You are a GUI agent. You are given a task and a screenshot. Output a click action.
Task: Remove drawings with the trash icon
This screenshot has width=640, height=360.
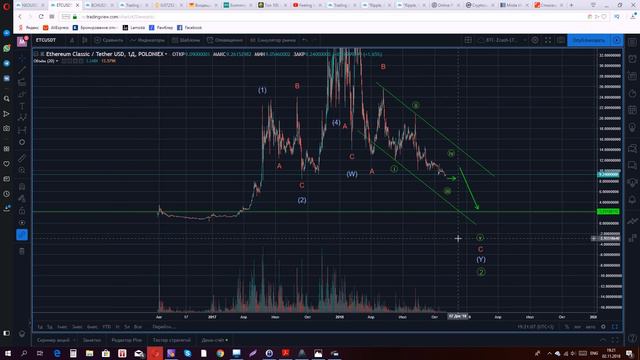[22, 251]
